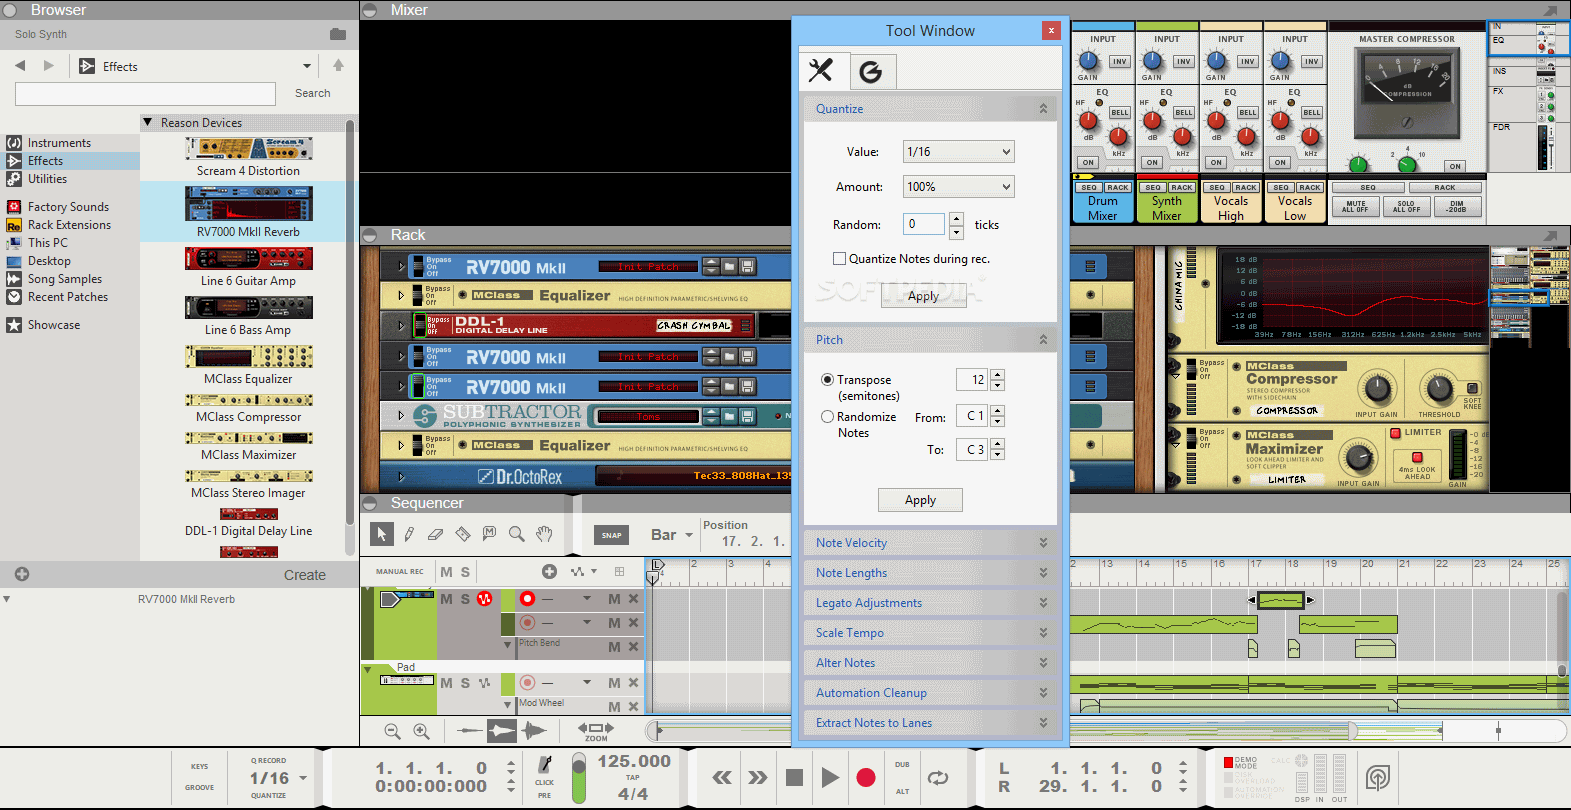Expand the Note Lengths section

(x=930, y=573)
